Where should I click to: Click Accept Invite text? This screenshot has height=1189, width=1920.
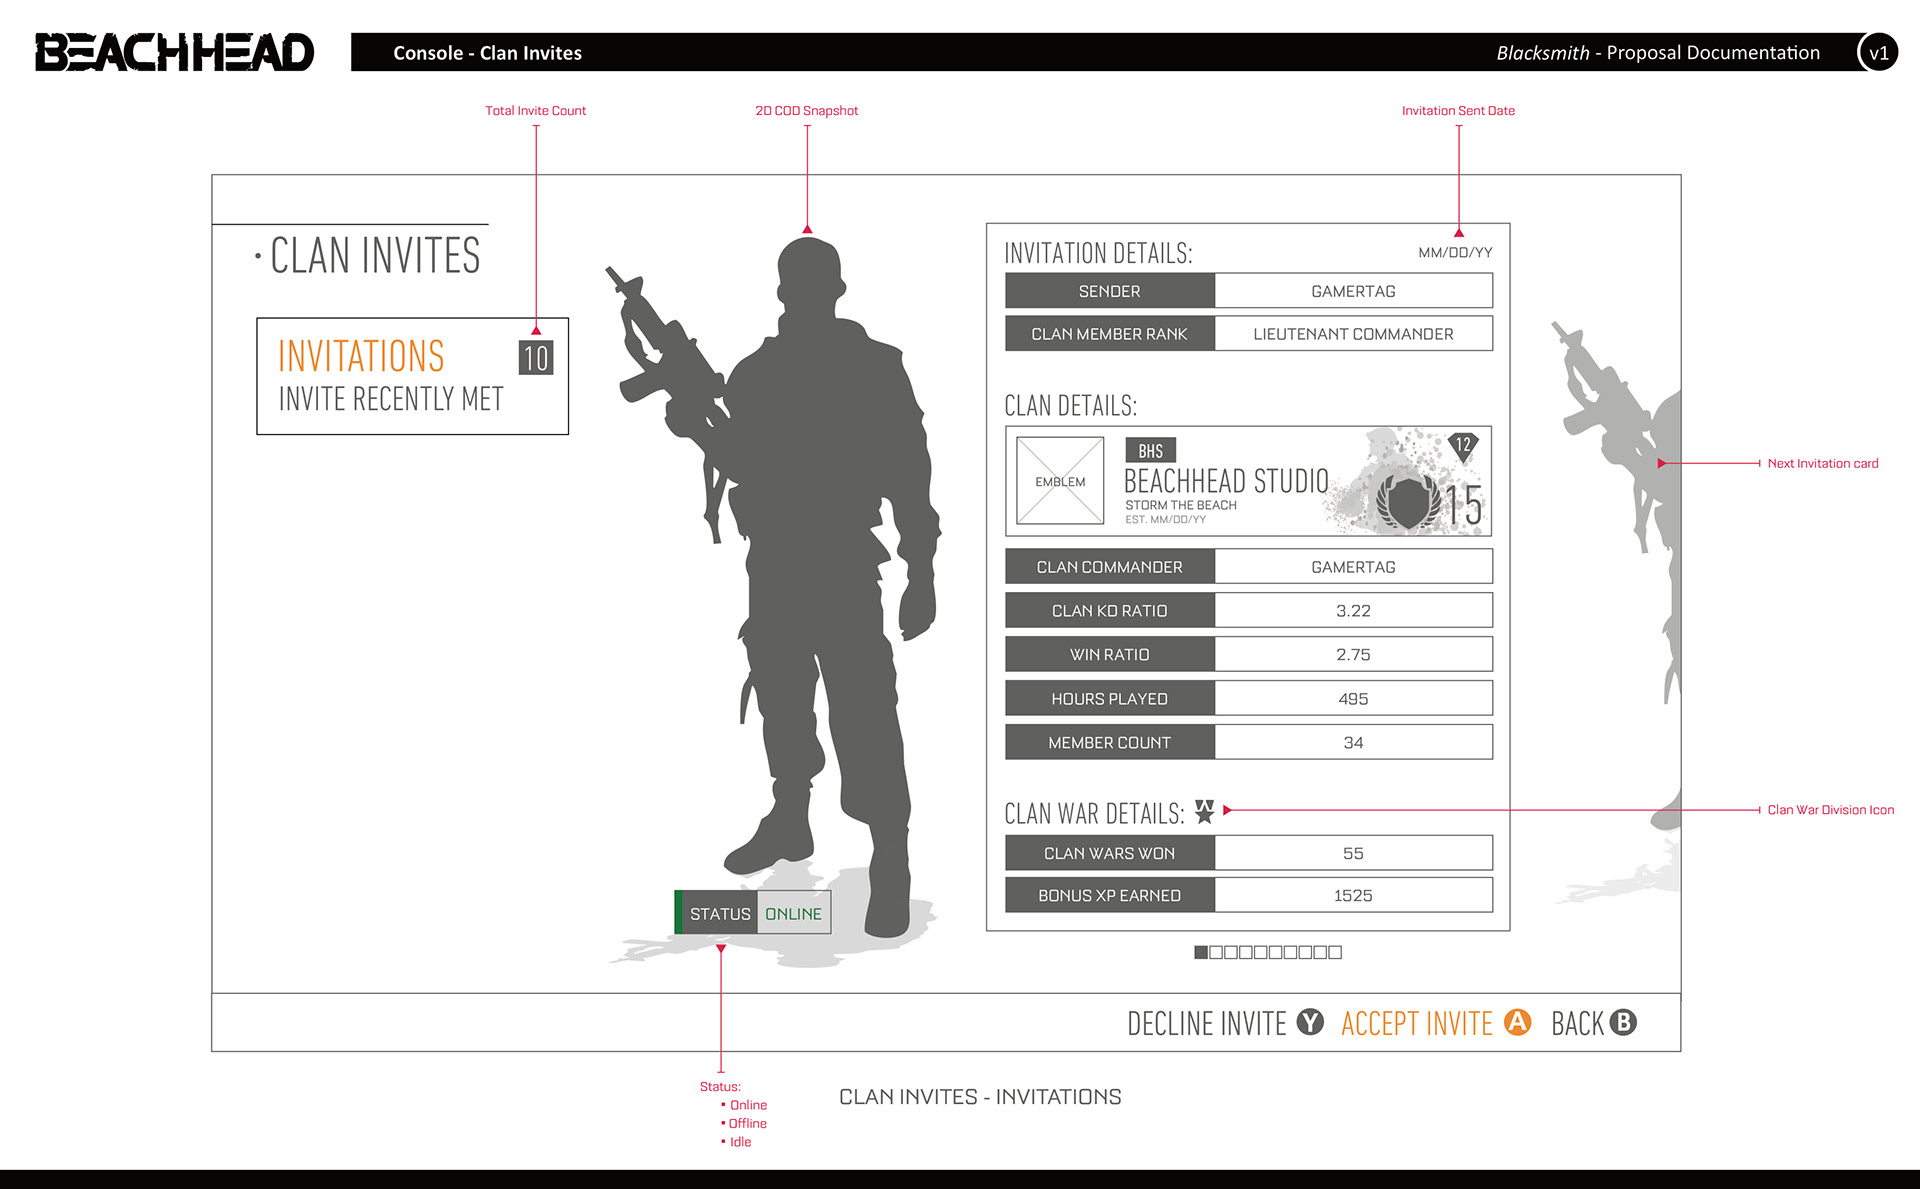click(1416, 1023)
